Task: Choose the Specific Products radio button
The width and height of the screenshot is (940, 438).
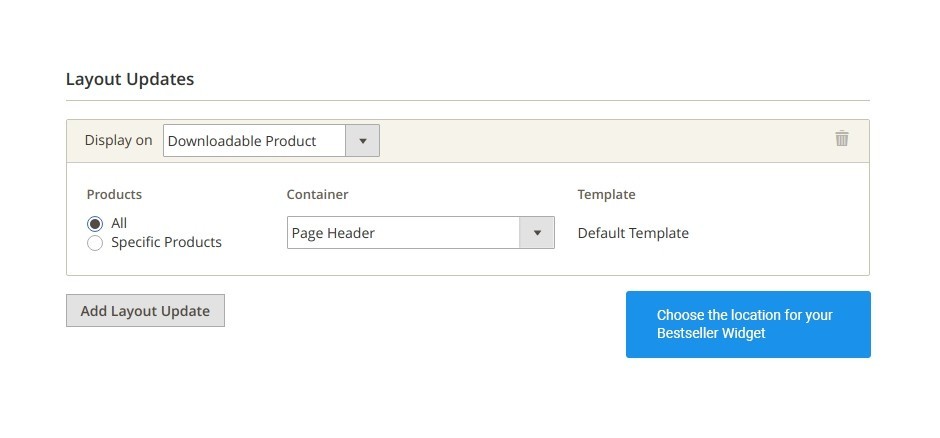Action: pyautogui.click(x=95, y=243)
